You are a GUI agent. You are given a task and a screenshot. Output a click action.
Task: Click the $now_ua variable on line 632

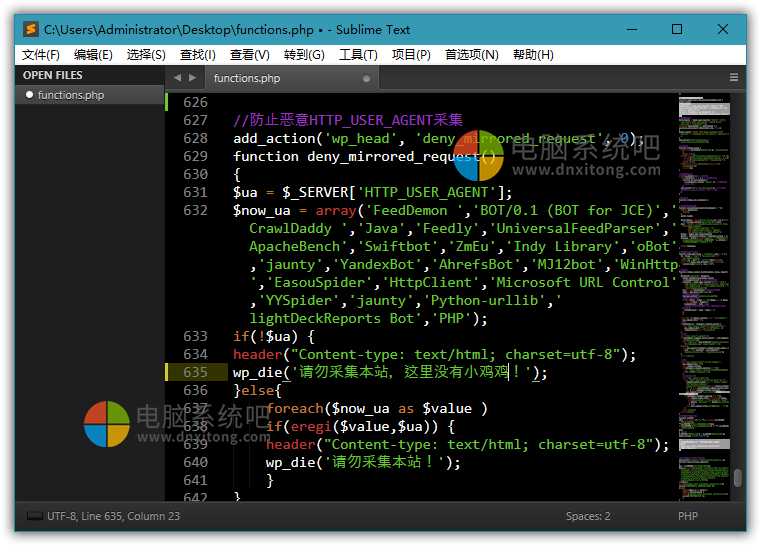pyautogui.click(x=262, y=211)
